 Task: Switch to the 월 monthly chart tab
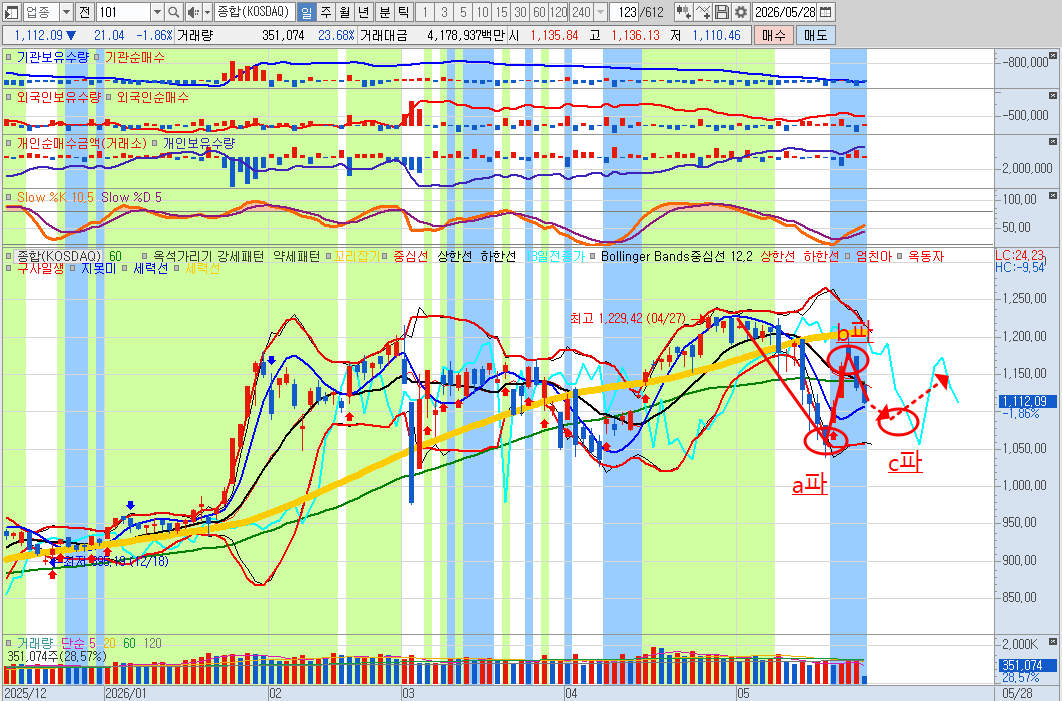point(345,12)
